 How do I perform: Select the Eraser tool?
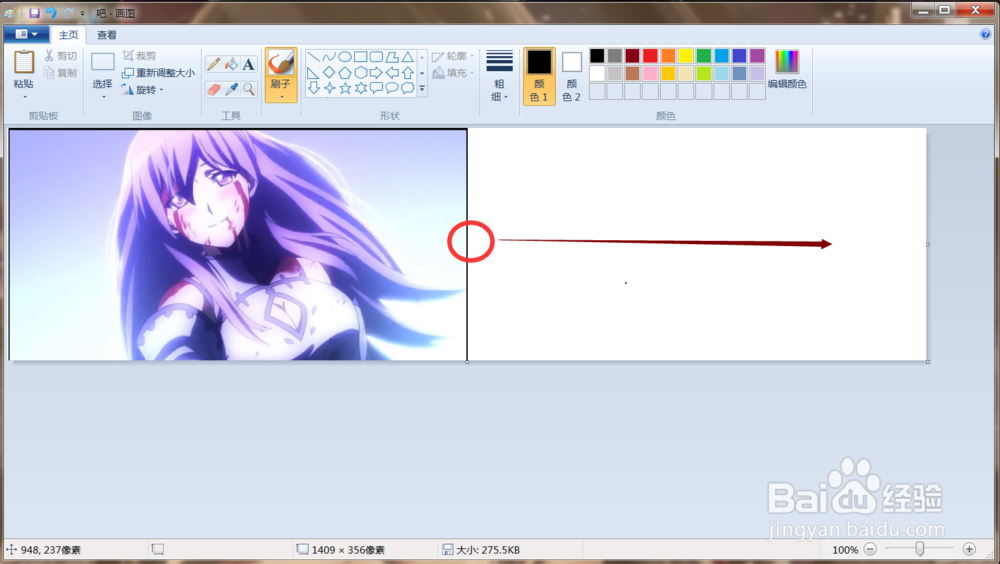(214, 89)
